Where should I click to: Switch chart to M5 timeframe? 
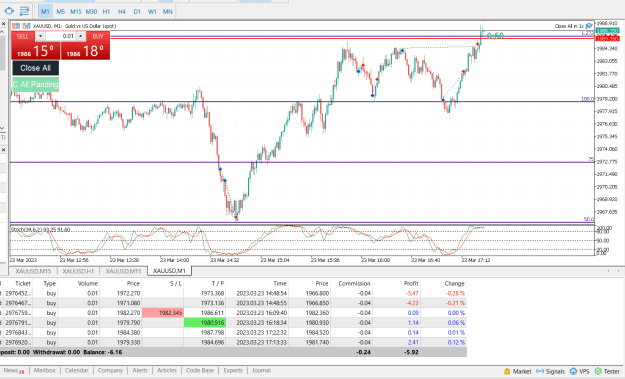click(60, 12)
